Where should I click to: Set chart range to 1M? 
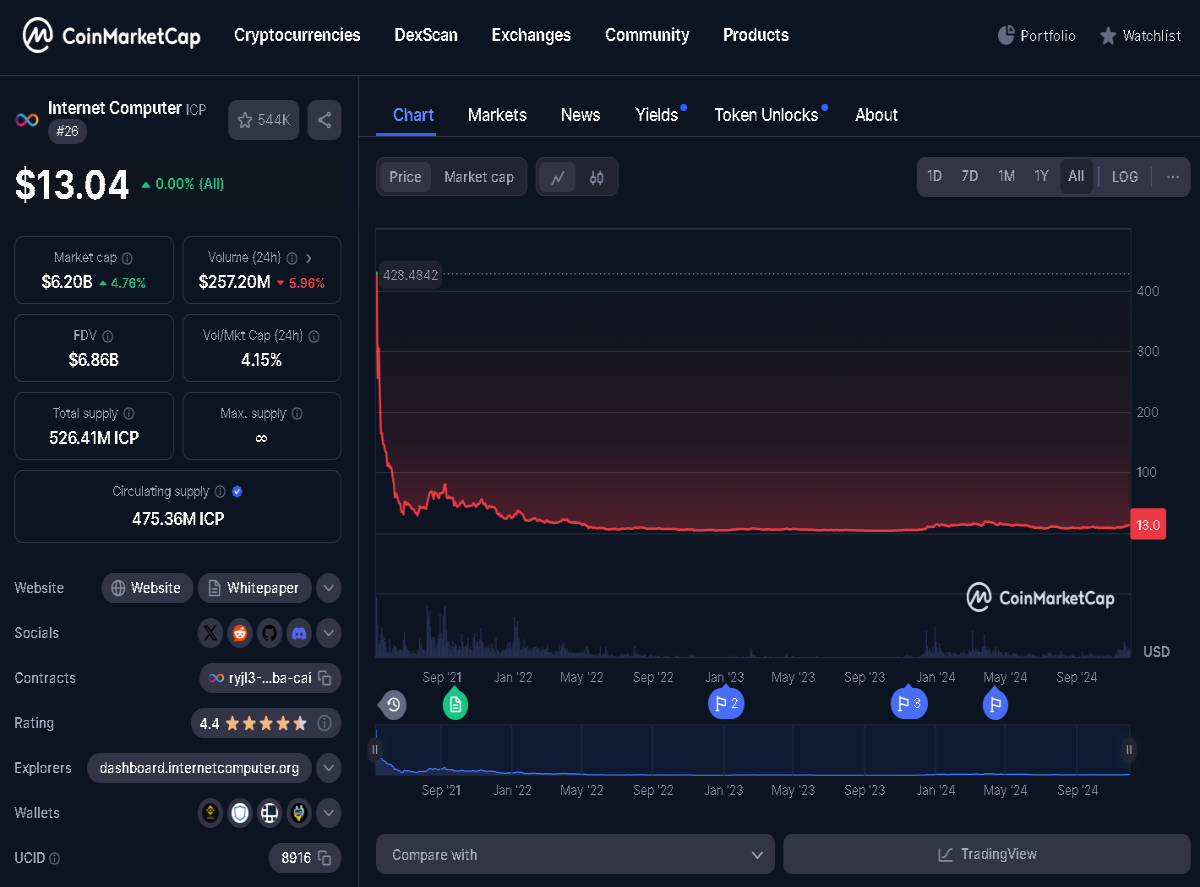pyautogui.click(x=1006, y=177)
